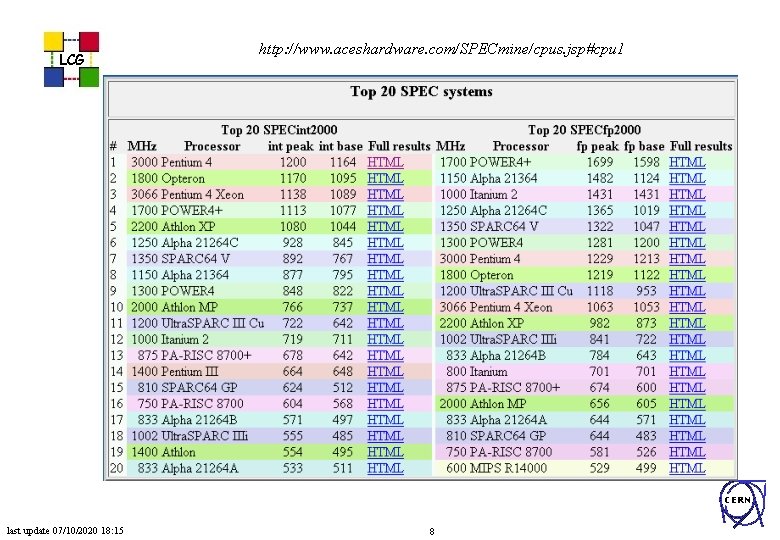The height and width of the screenshot is (540, 780).
Task: Click the 'last update 07/10/2020 18:15' footer text
Action: pyautogui.click(x=65, y=531)
